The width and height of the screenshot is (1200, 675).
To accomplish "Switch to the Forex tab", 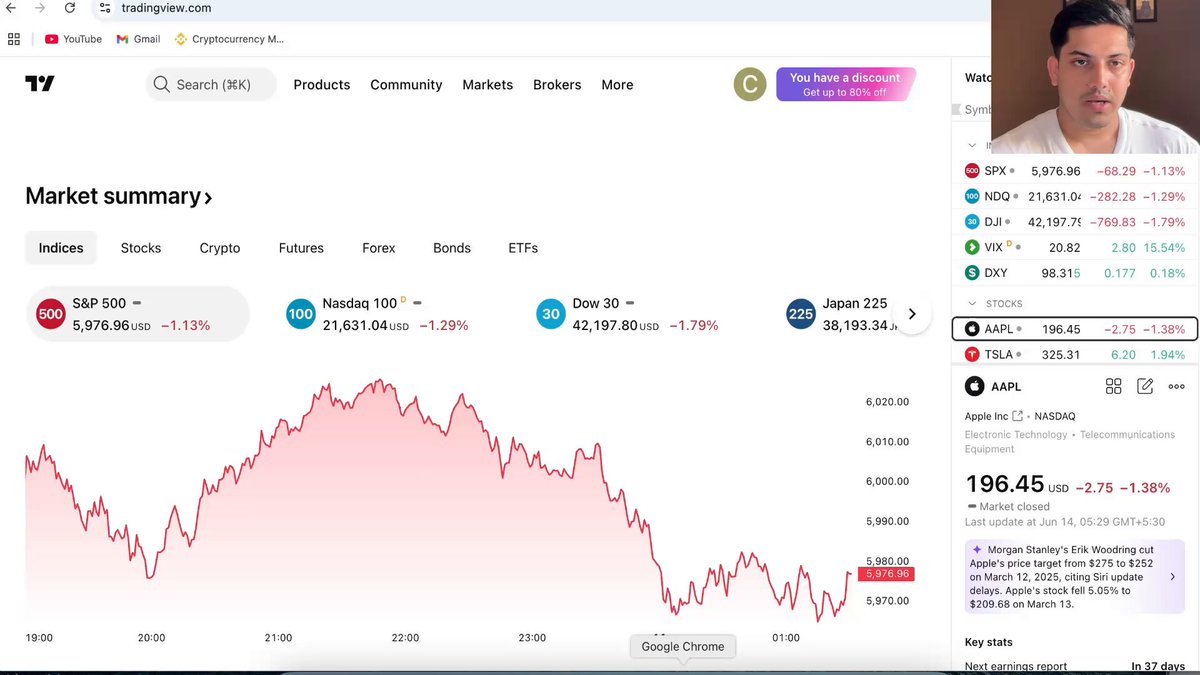I will pos(379,248).
